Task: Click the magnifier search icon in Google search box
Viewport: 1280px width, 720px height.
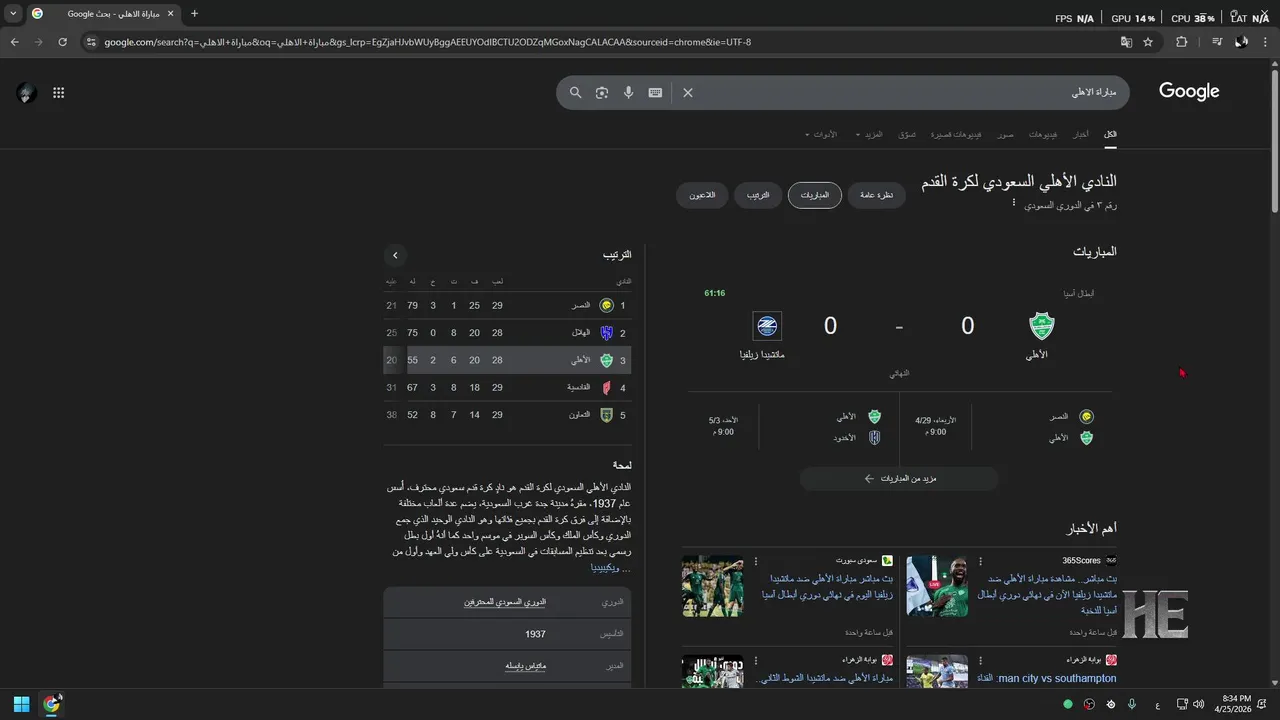Action: tap(575, 92)
